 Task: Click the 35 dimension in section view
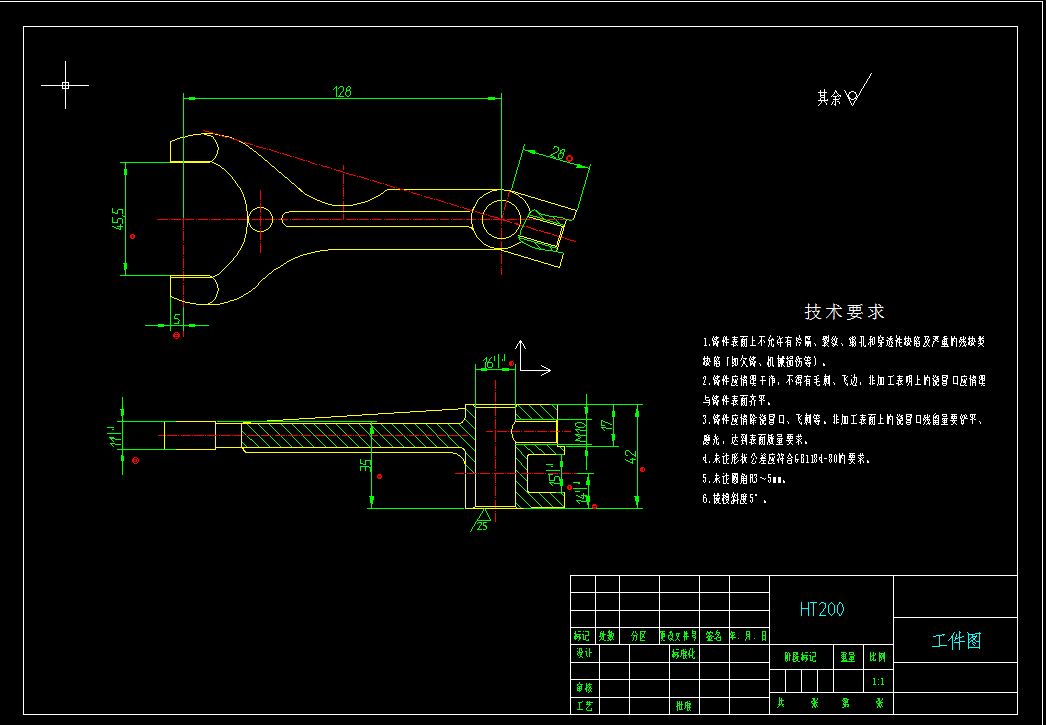367,464
